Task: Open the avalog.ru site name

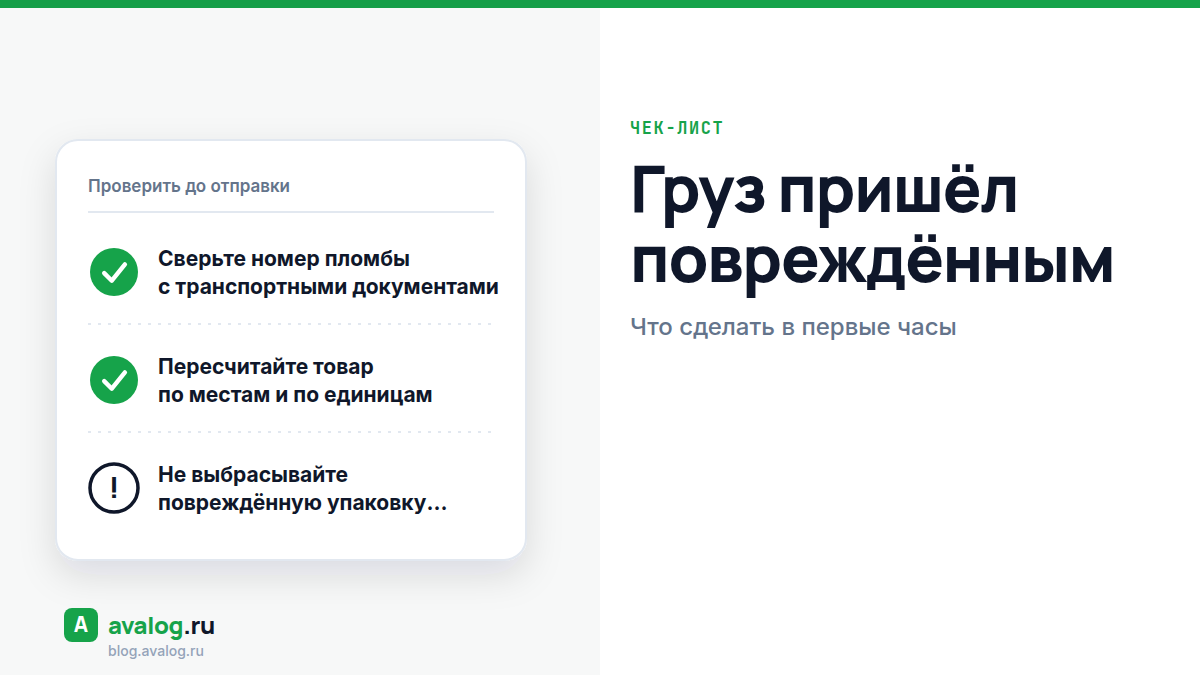Action: pyautogui.click(x=161, y=627)
